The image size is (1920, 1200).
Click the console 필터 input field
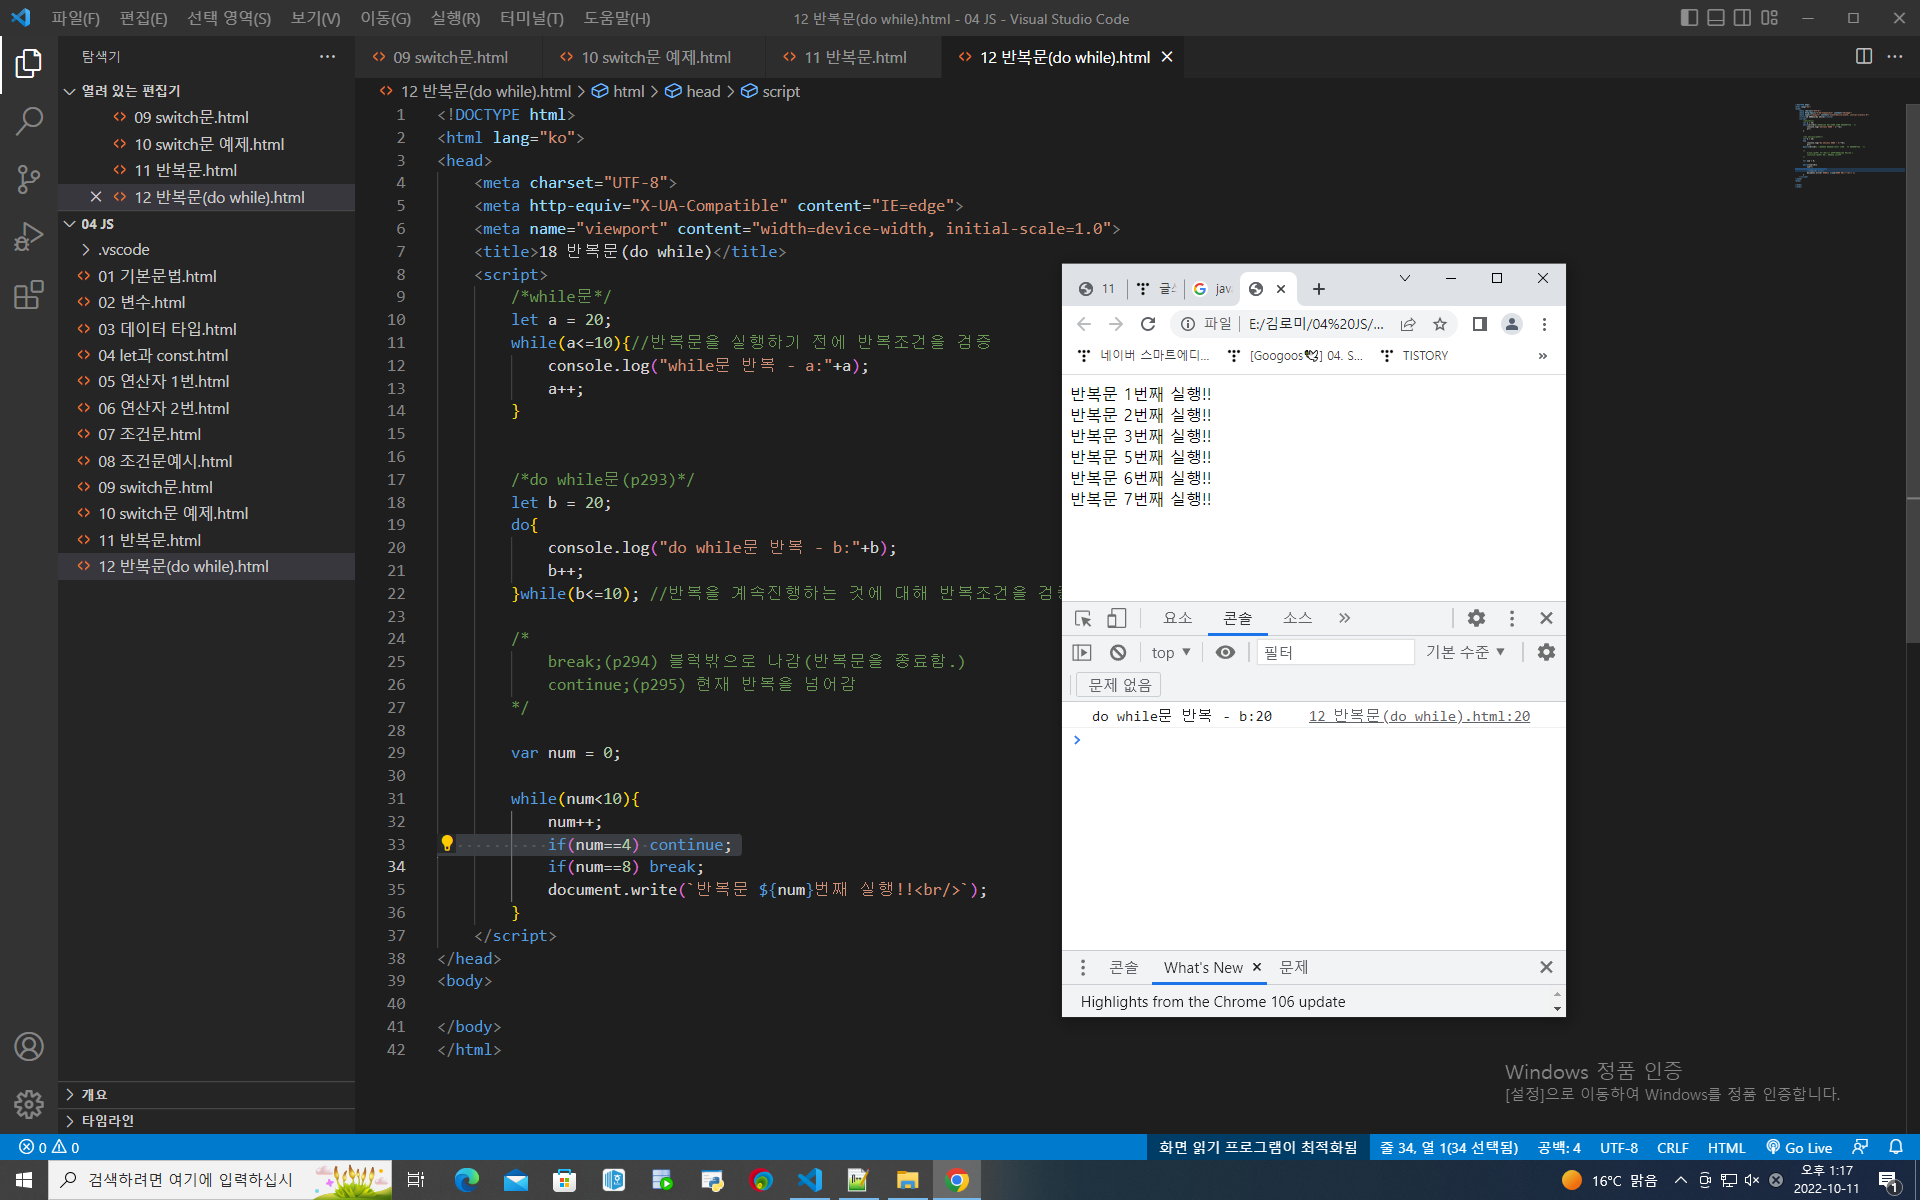(1334, 652)
